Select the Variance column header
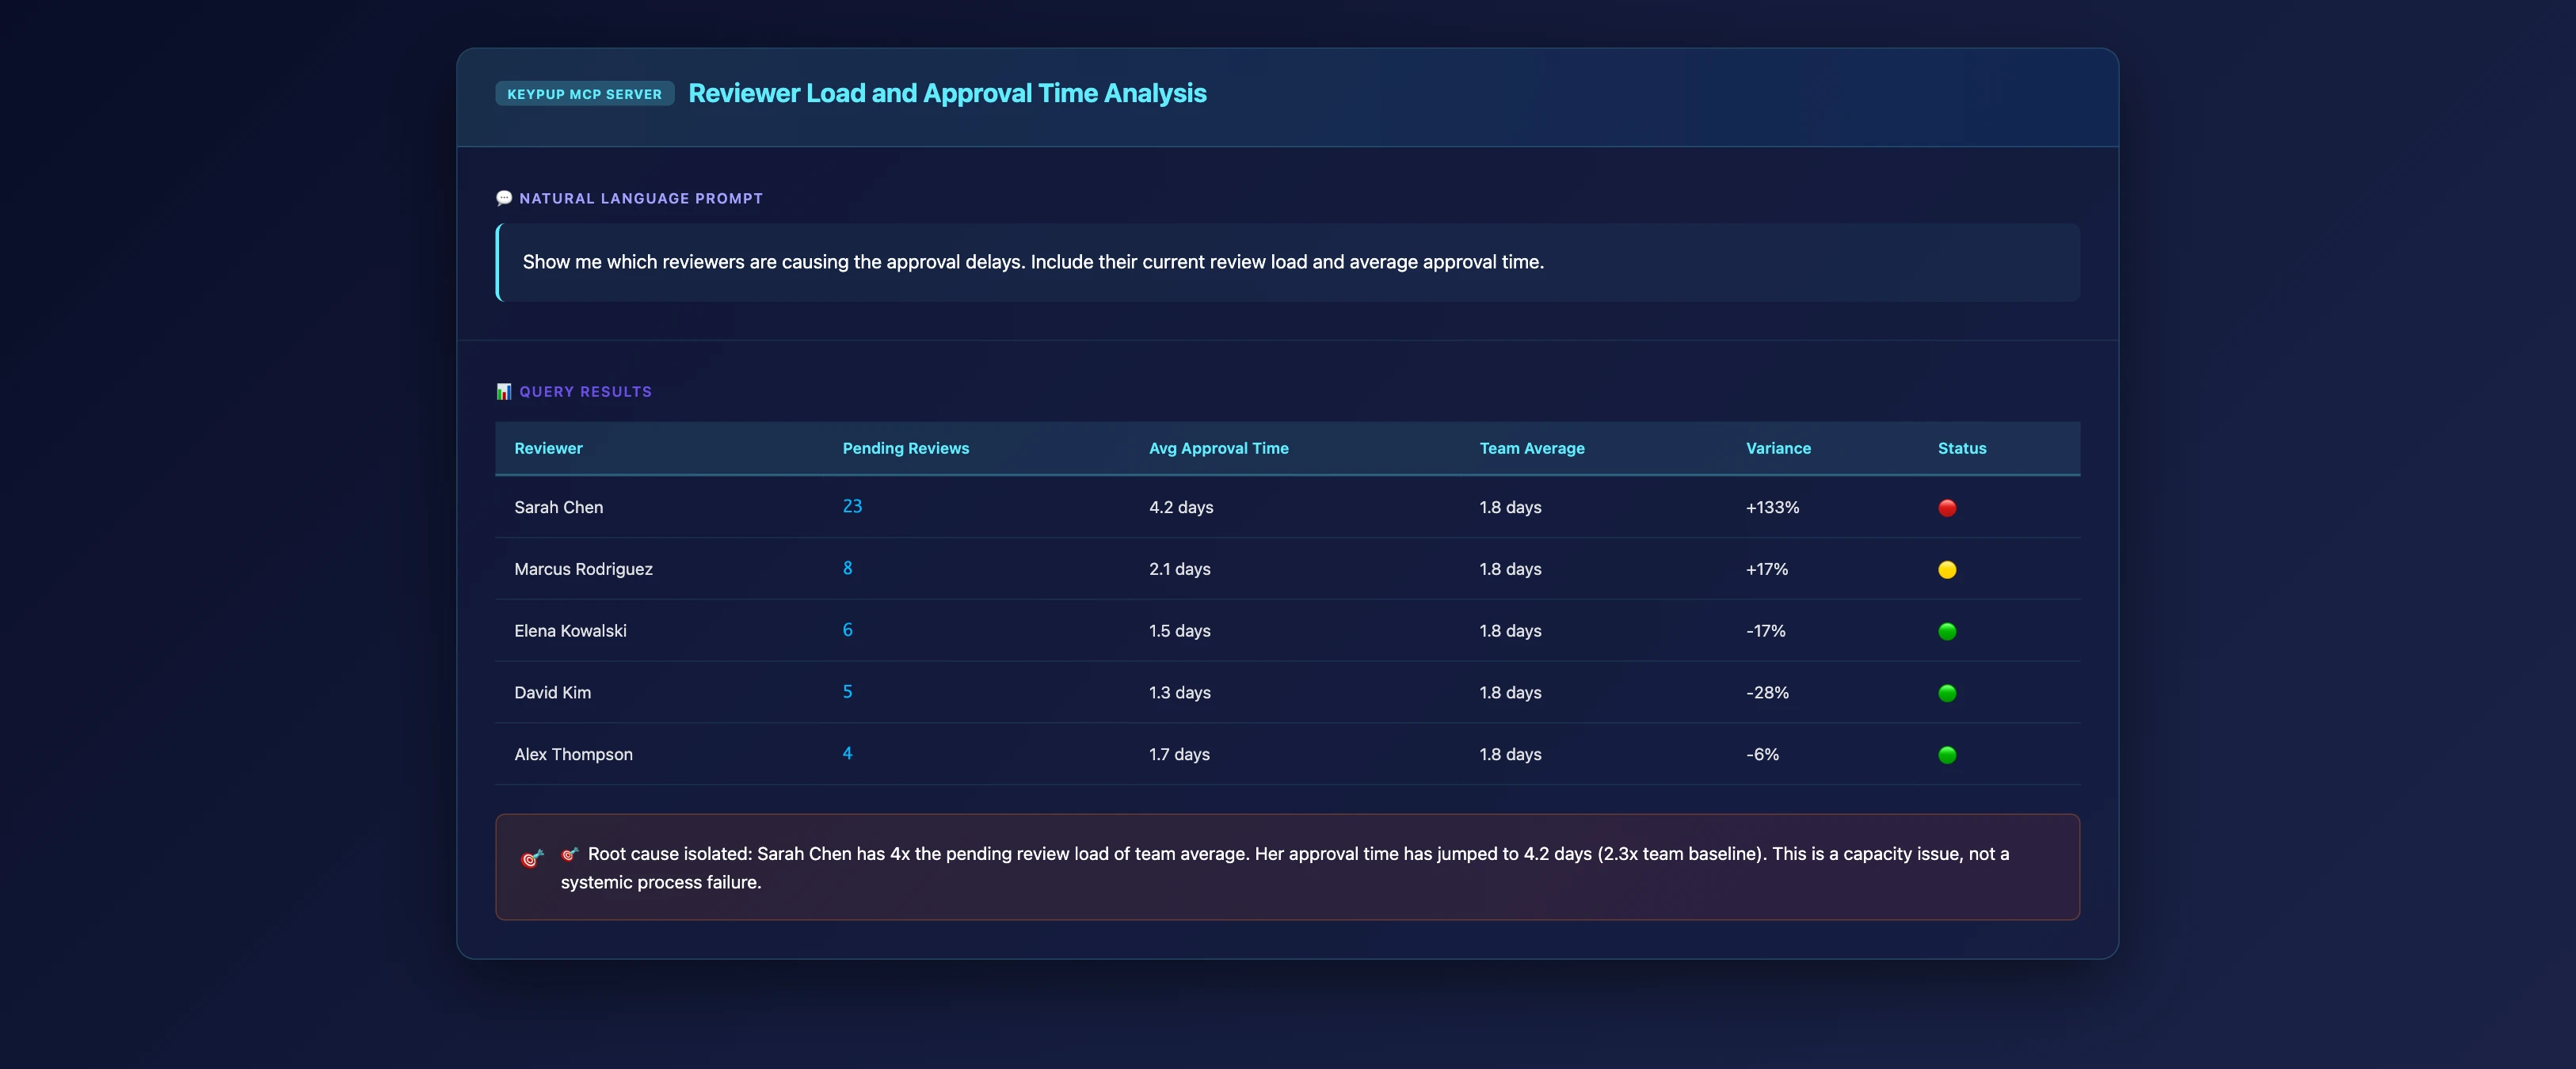 (x=1778, y=448)
